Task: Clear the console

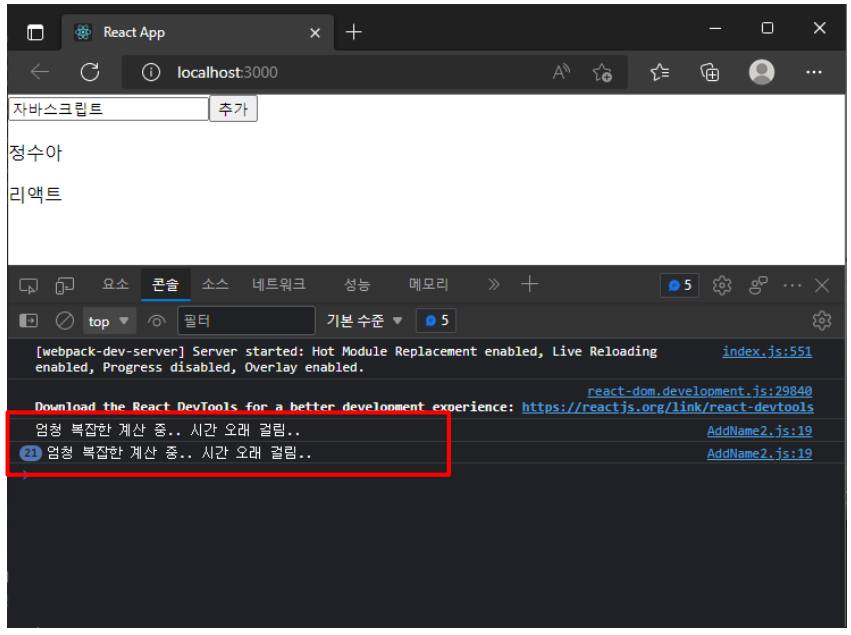Action: point(65,321)
